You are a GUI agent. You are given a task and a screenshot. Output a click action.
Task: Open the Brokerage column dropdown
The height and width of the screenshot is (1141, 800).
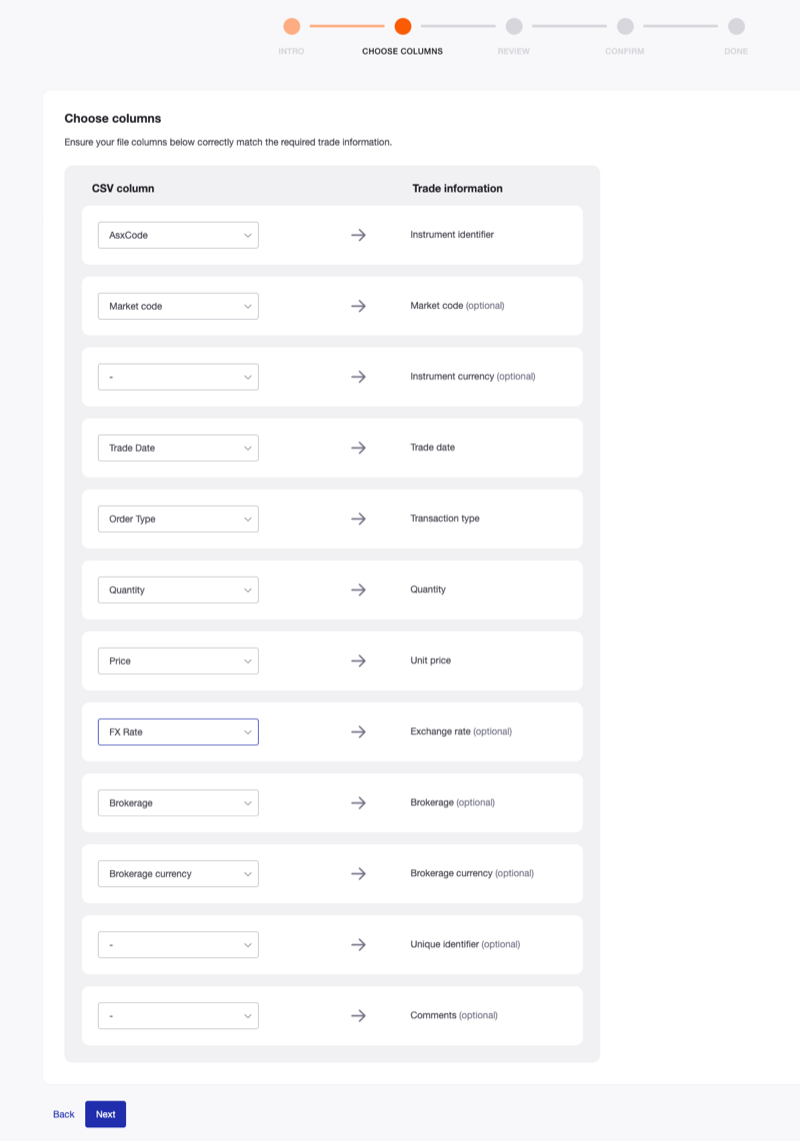click(178, 803)
